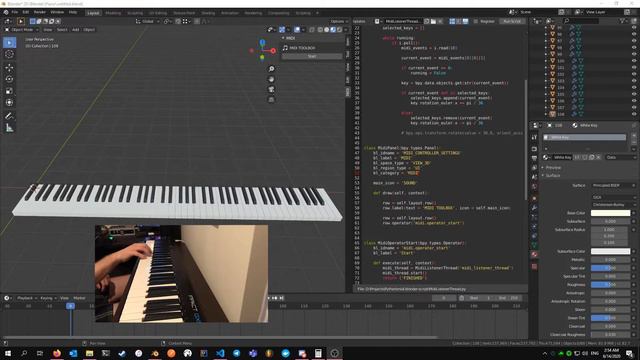The height and width of the screenshot is (360, 640).
Task: Open the File menu
Action: [15, 12]
